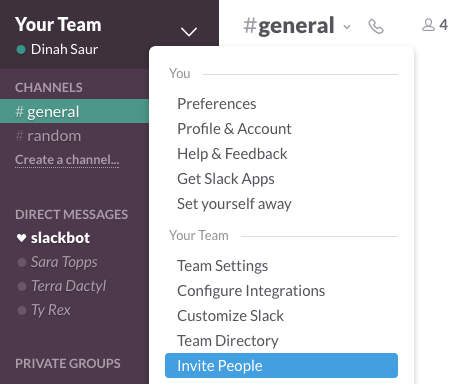Image resolution: width=457 pixels, height=384 pixels.
Task: Click Sara Topps' offline status dot
Action: 22,262
